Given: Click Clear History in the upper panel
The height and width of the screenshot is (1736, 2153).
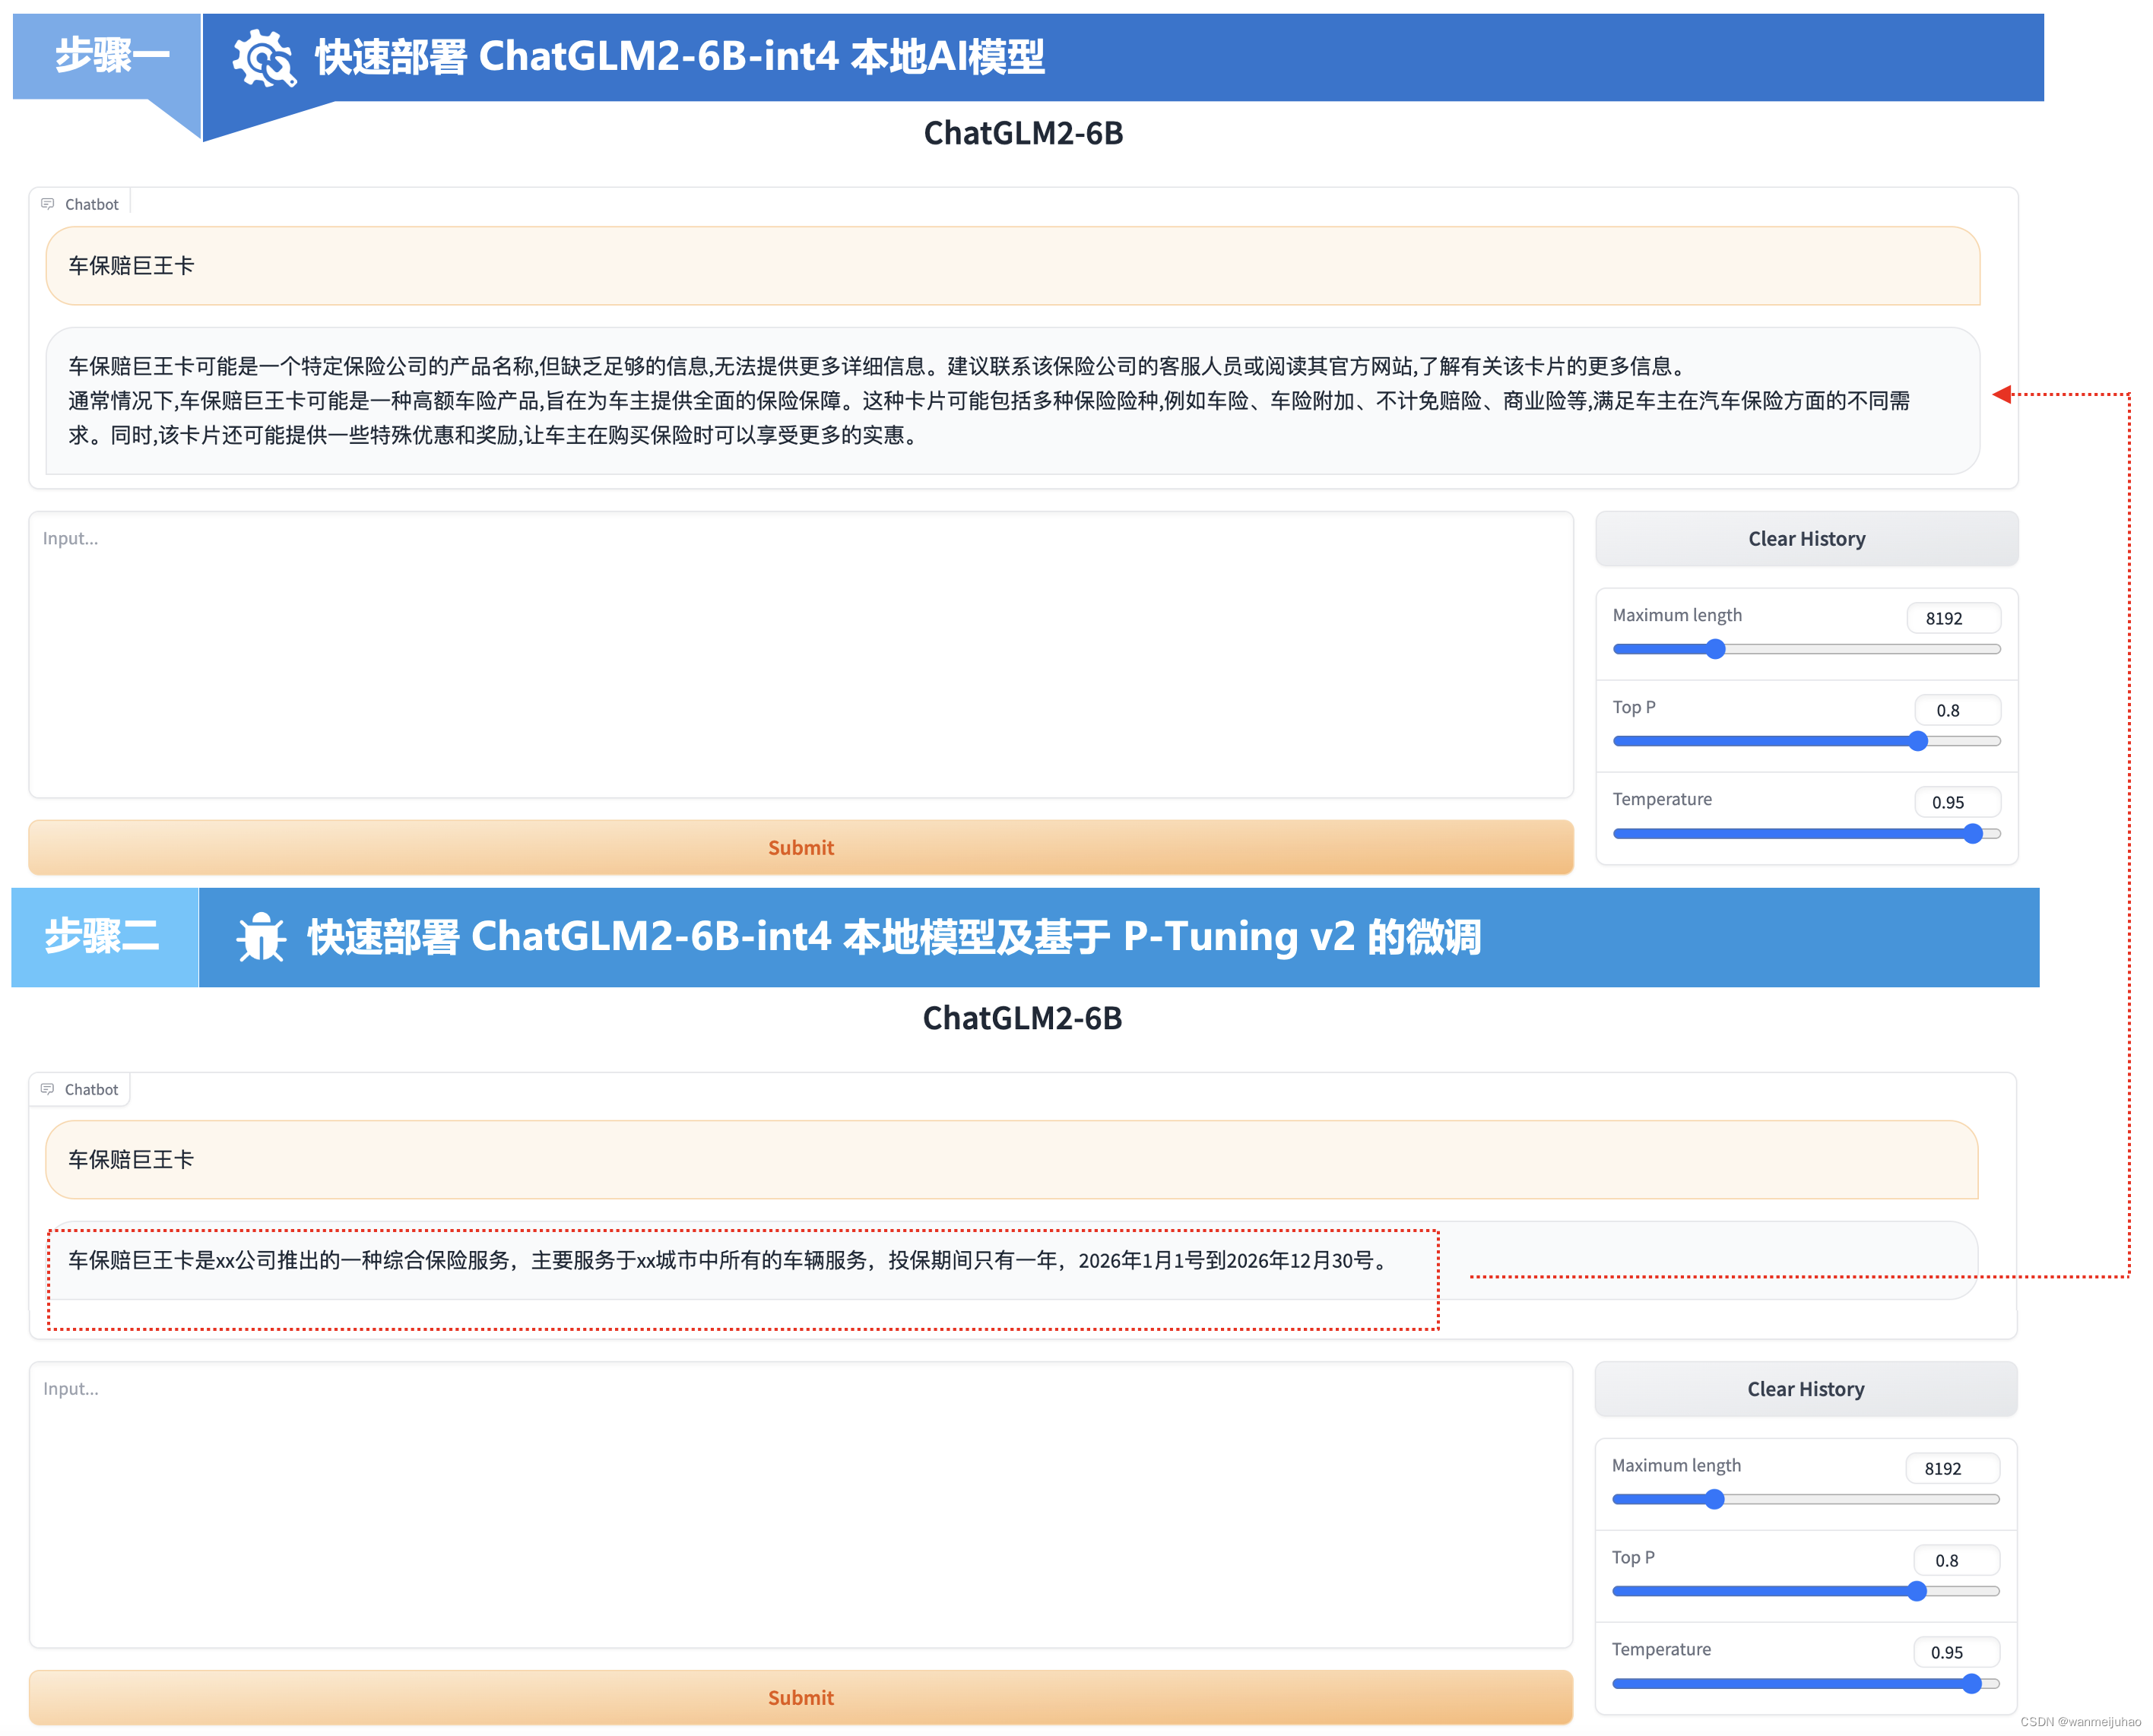Looking at the screenshot, I should (1806, 539).
